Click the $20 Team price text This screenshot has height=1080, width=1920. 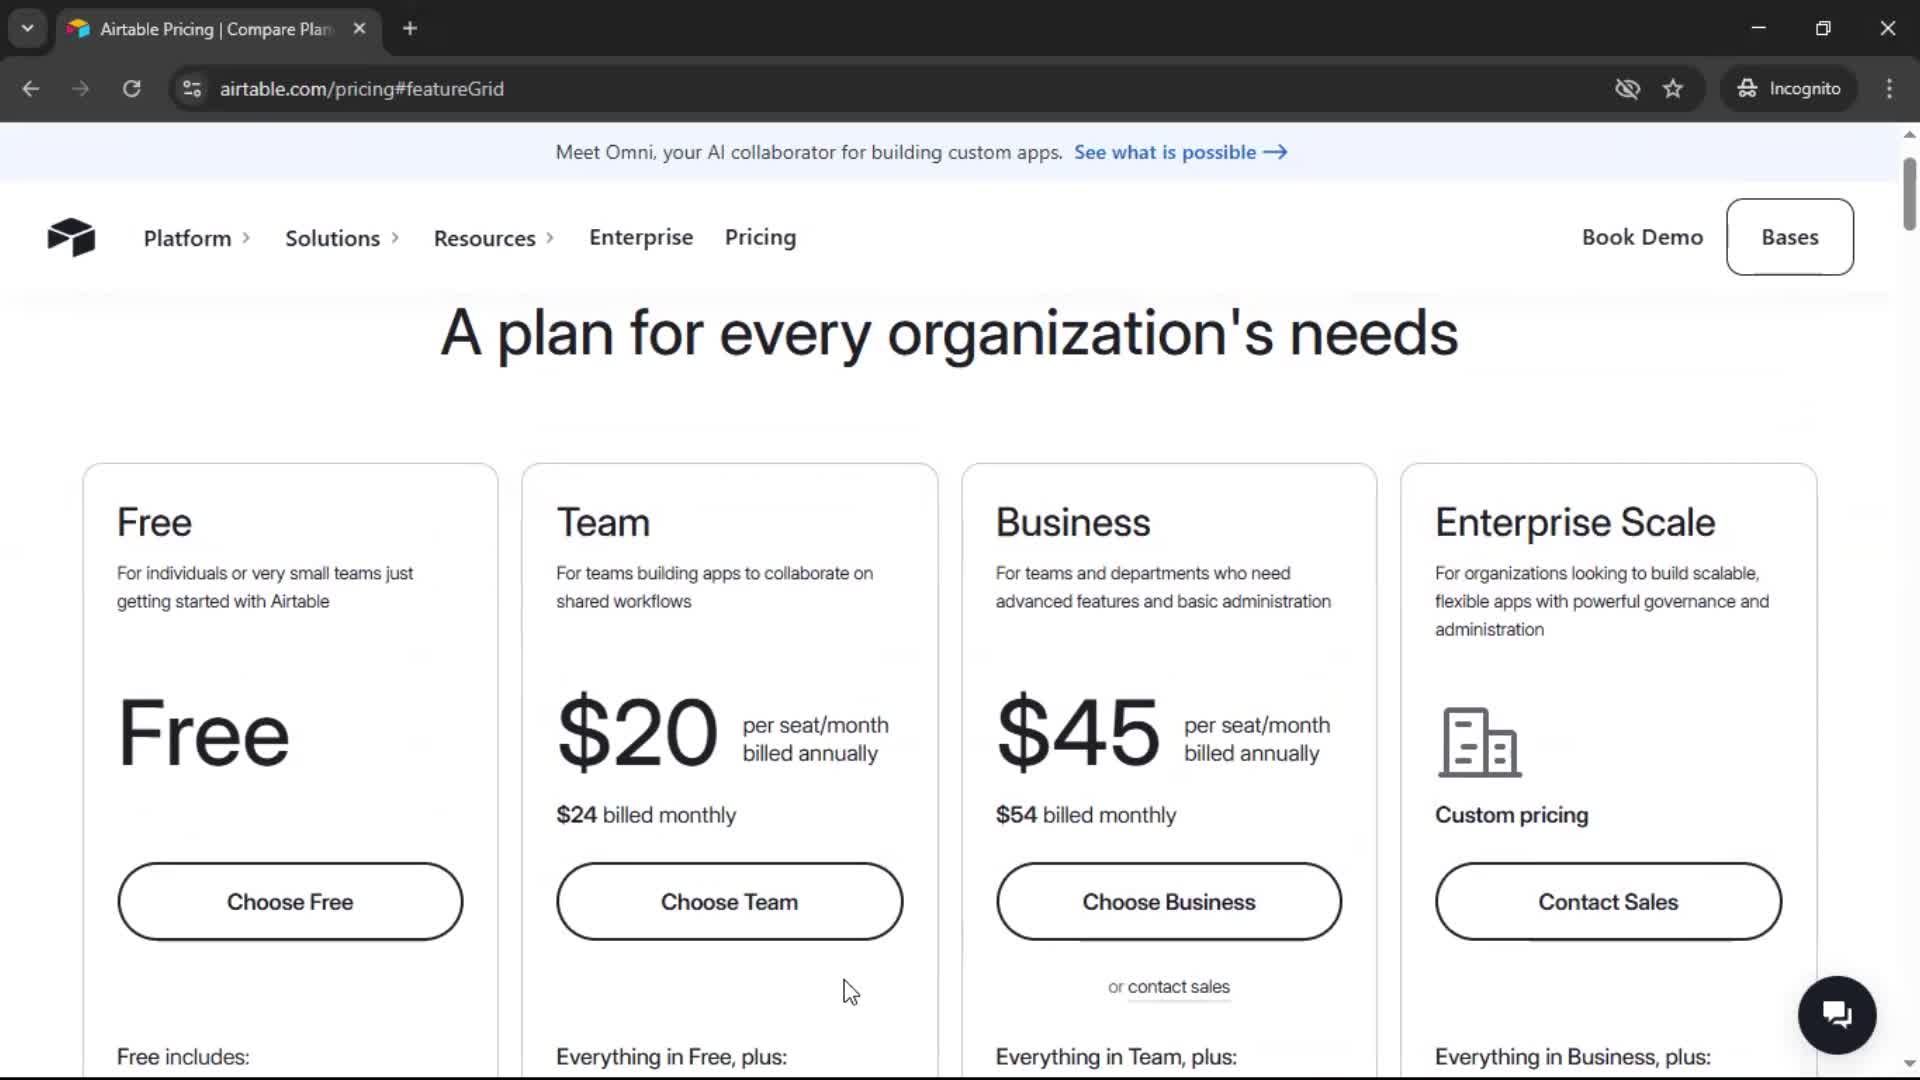tap(637, 733)
